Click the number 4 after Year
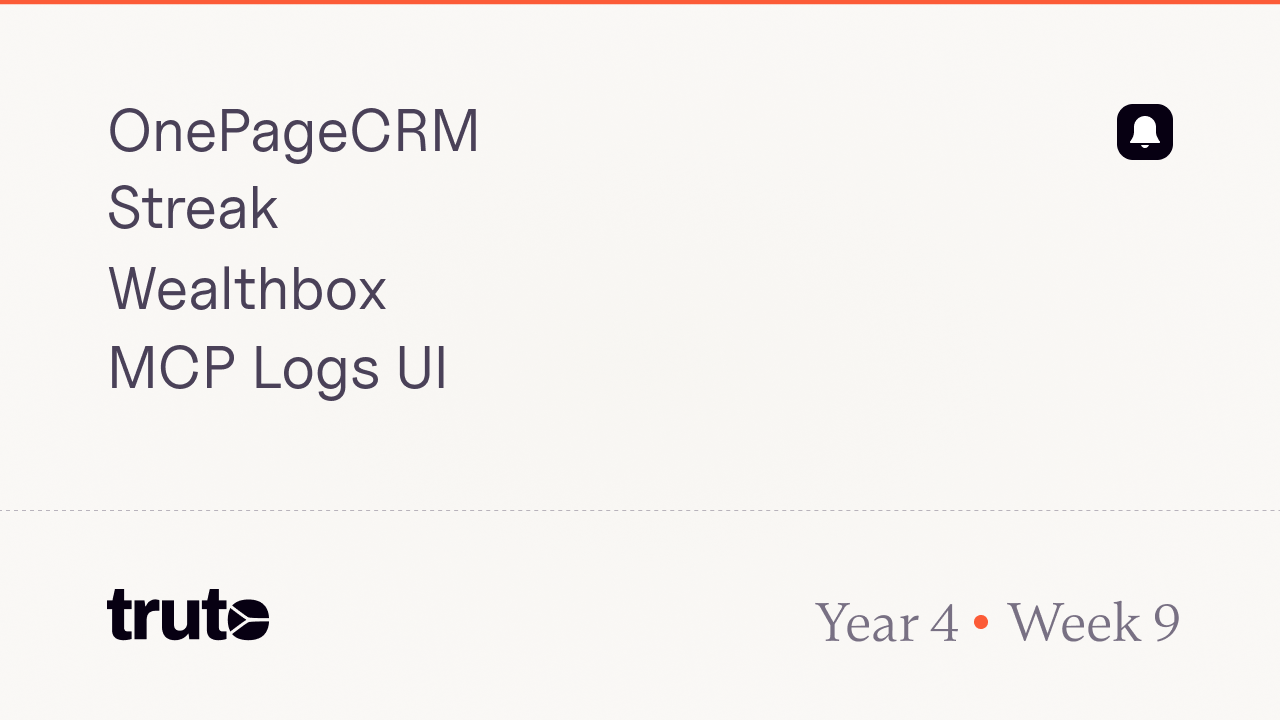This screenshot has height=720, width=1280. point(944,622)
